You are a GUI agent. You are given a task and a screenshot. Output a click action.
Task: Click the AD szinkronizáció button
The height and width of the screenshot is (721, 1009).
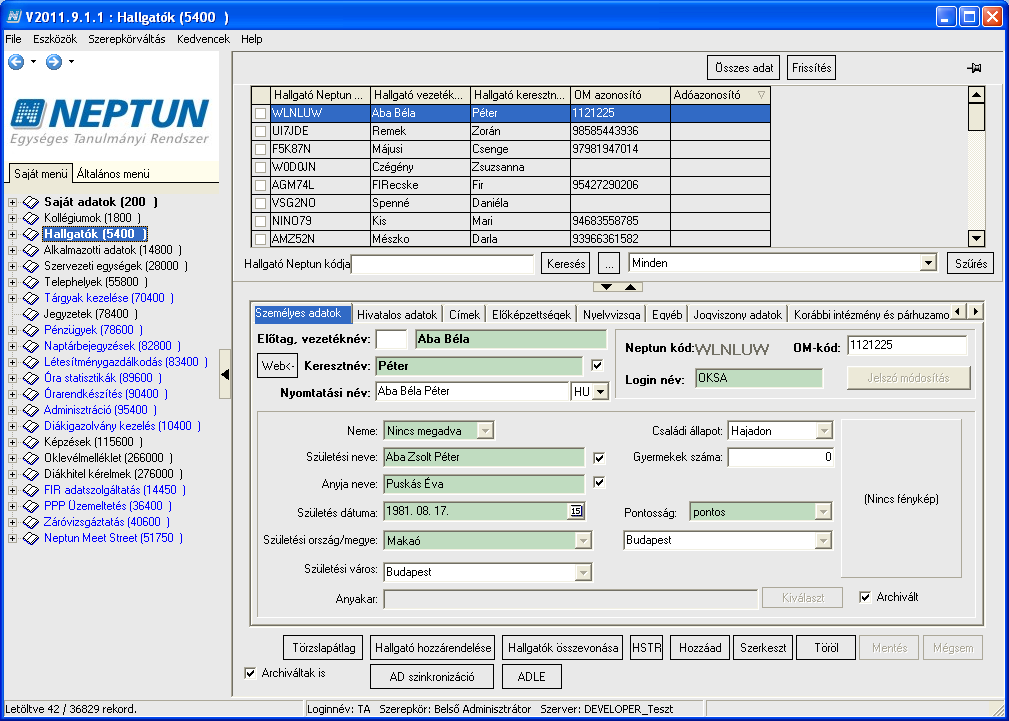432,677
